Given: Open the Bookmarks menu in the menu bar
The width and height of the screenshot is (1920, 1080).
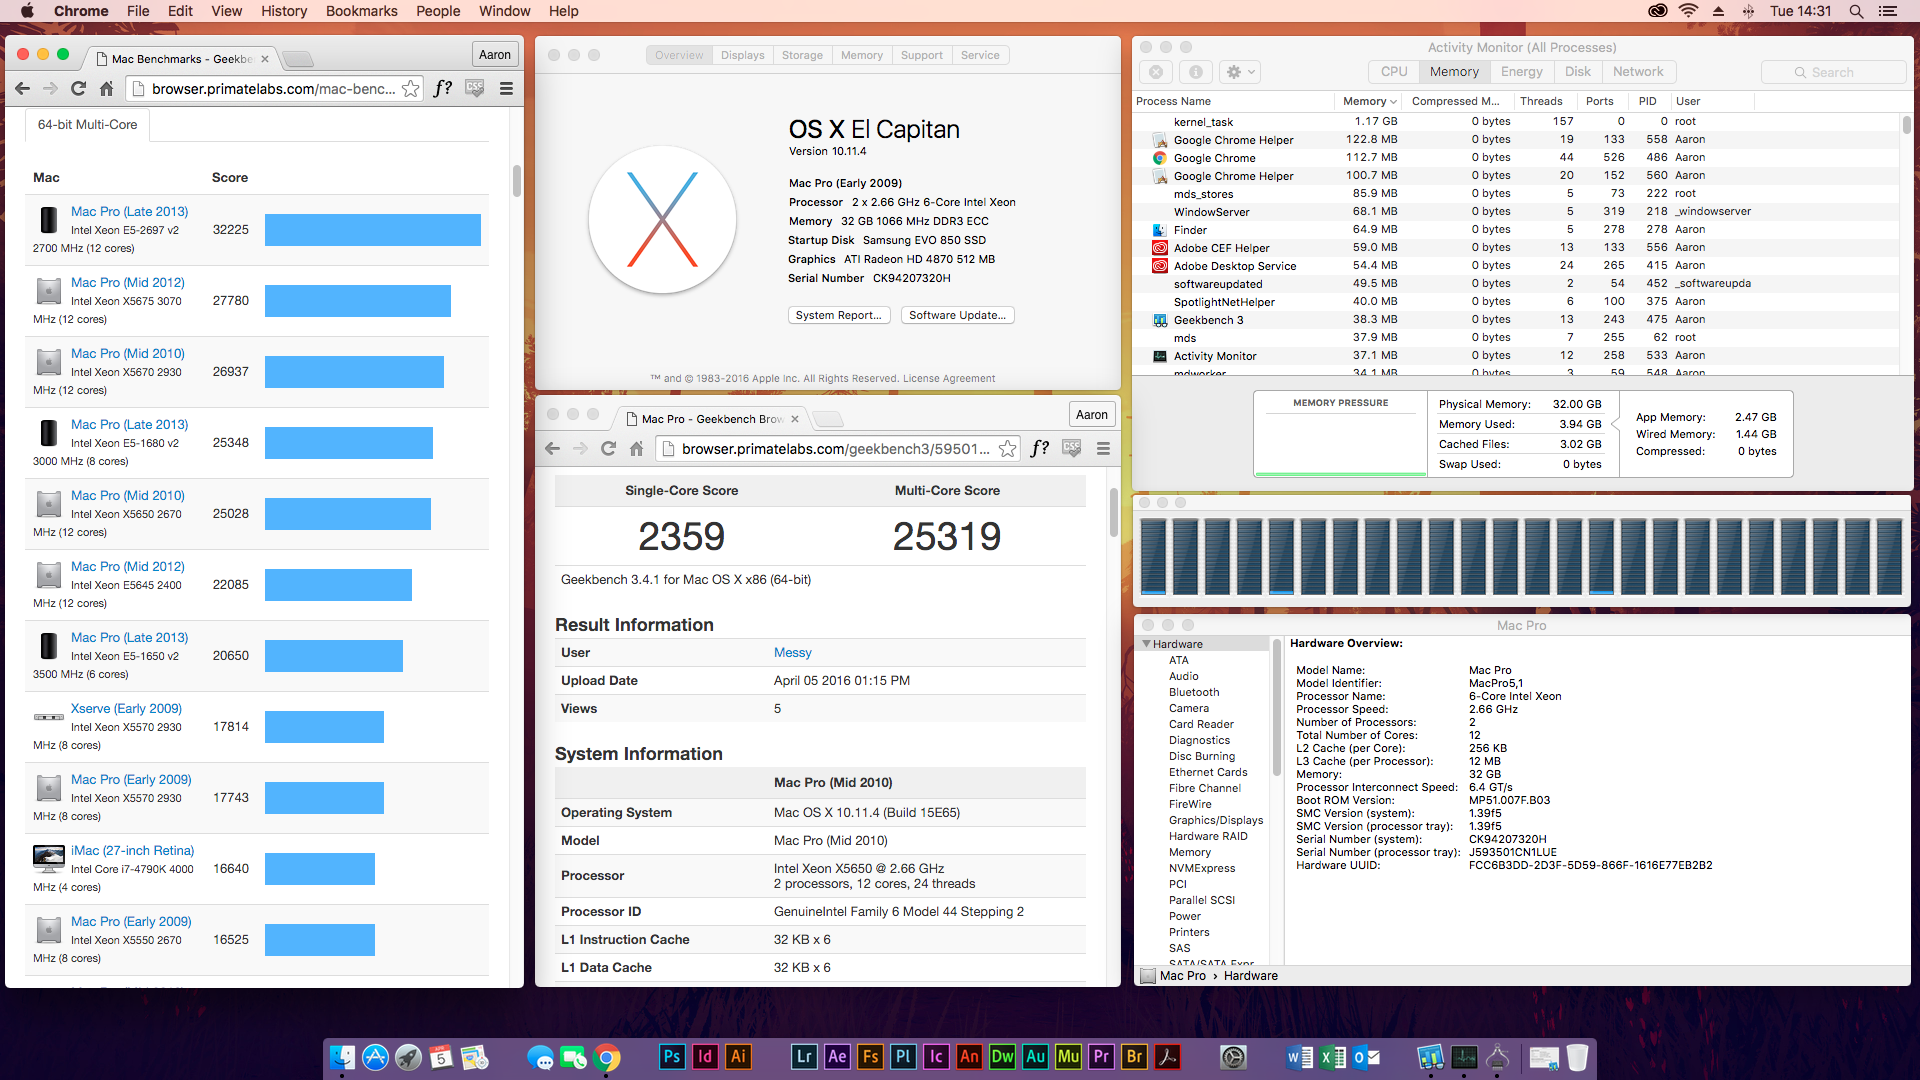Looking at the screenshot, I should (x=361, y=11).
